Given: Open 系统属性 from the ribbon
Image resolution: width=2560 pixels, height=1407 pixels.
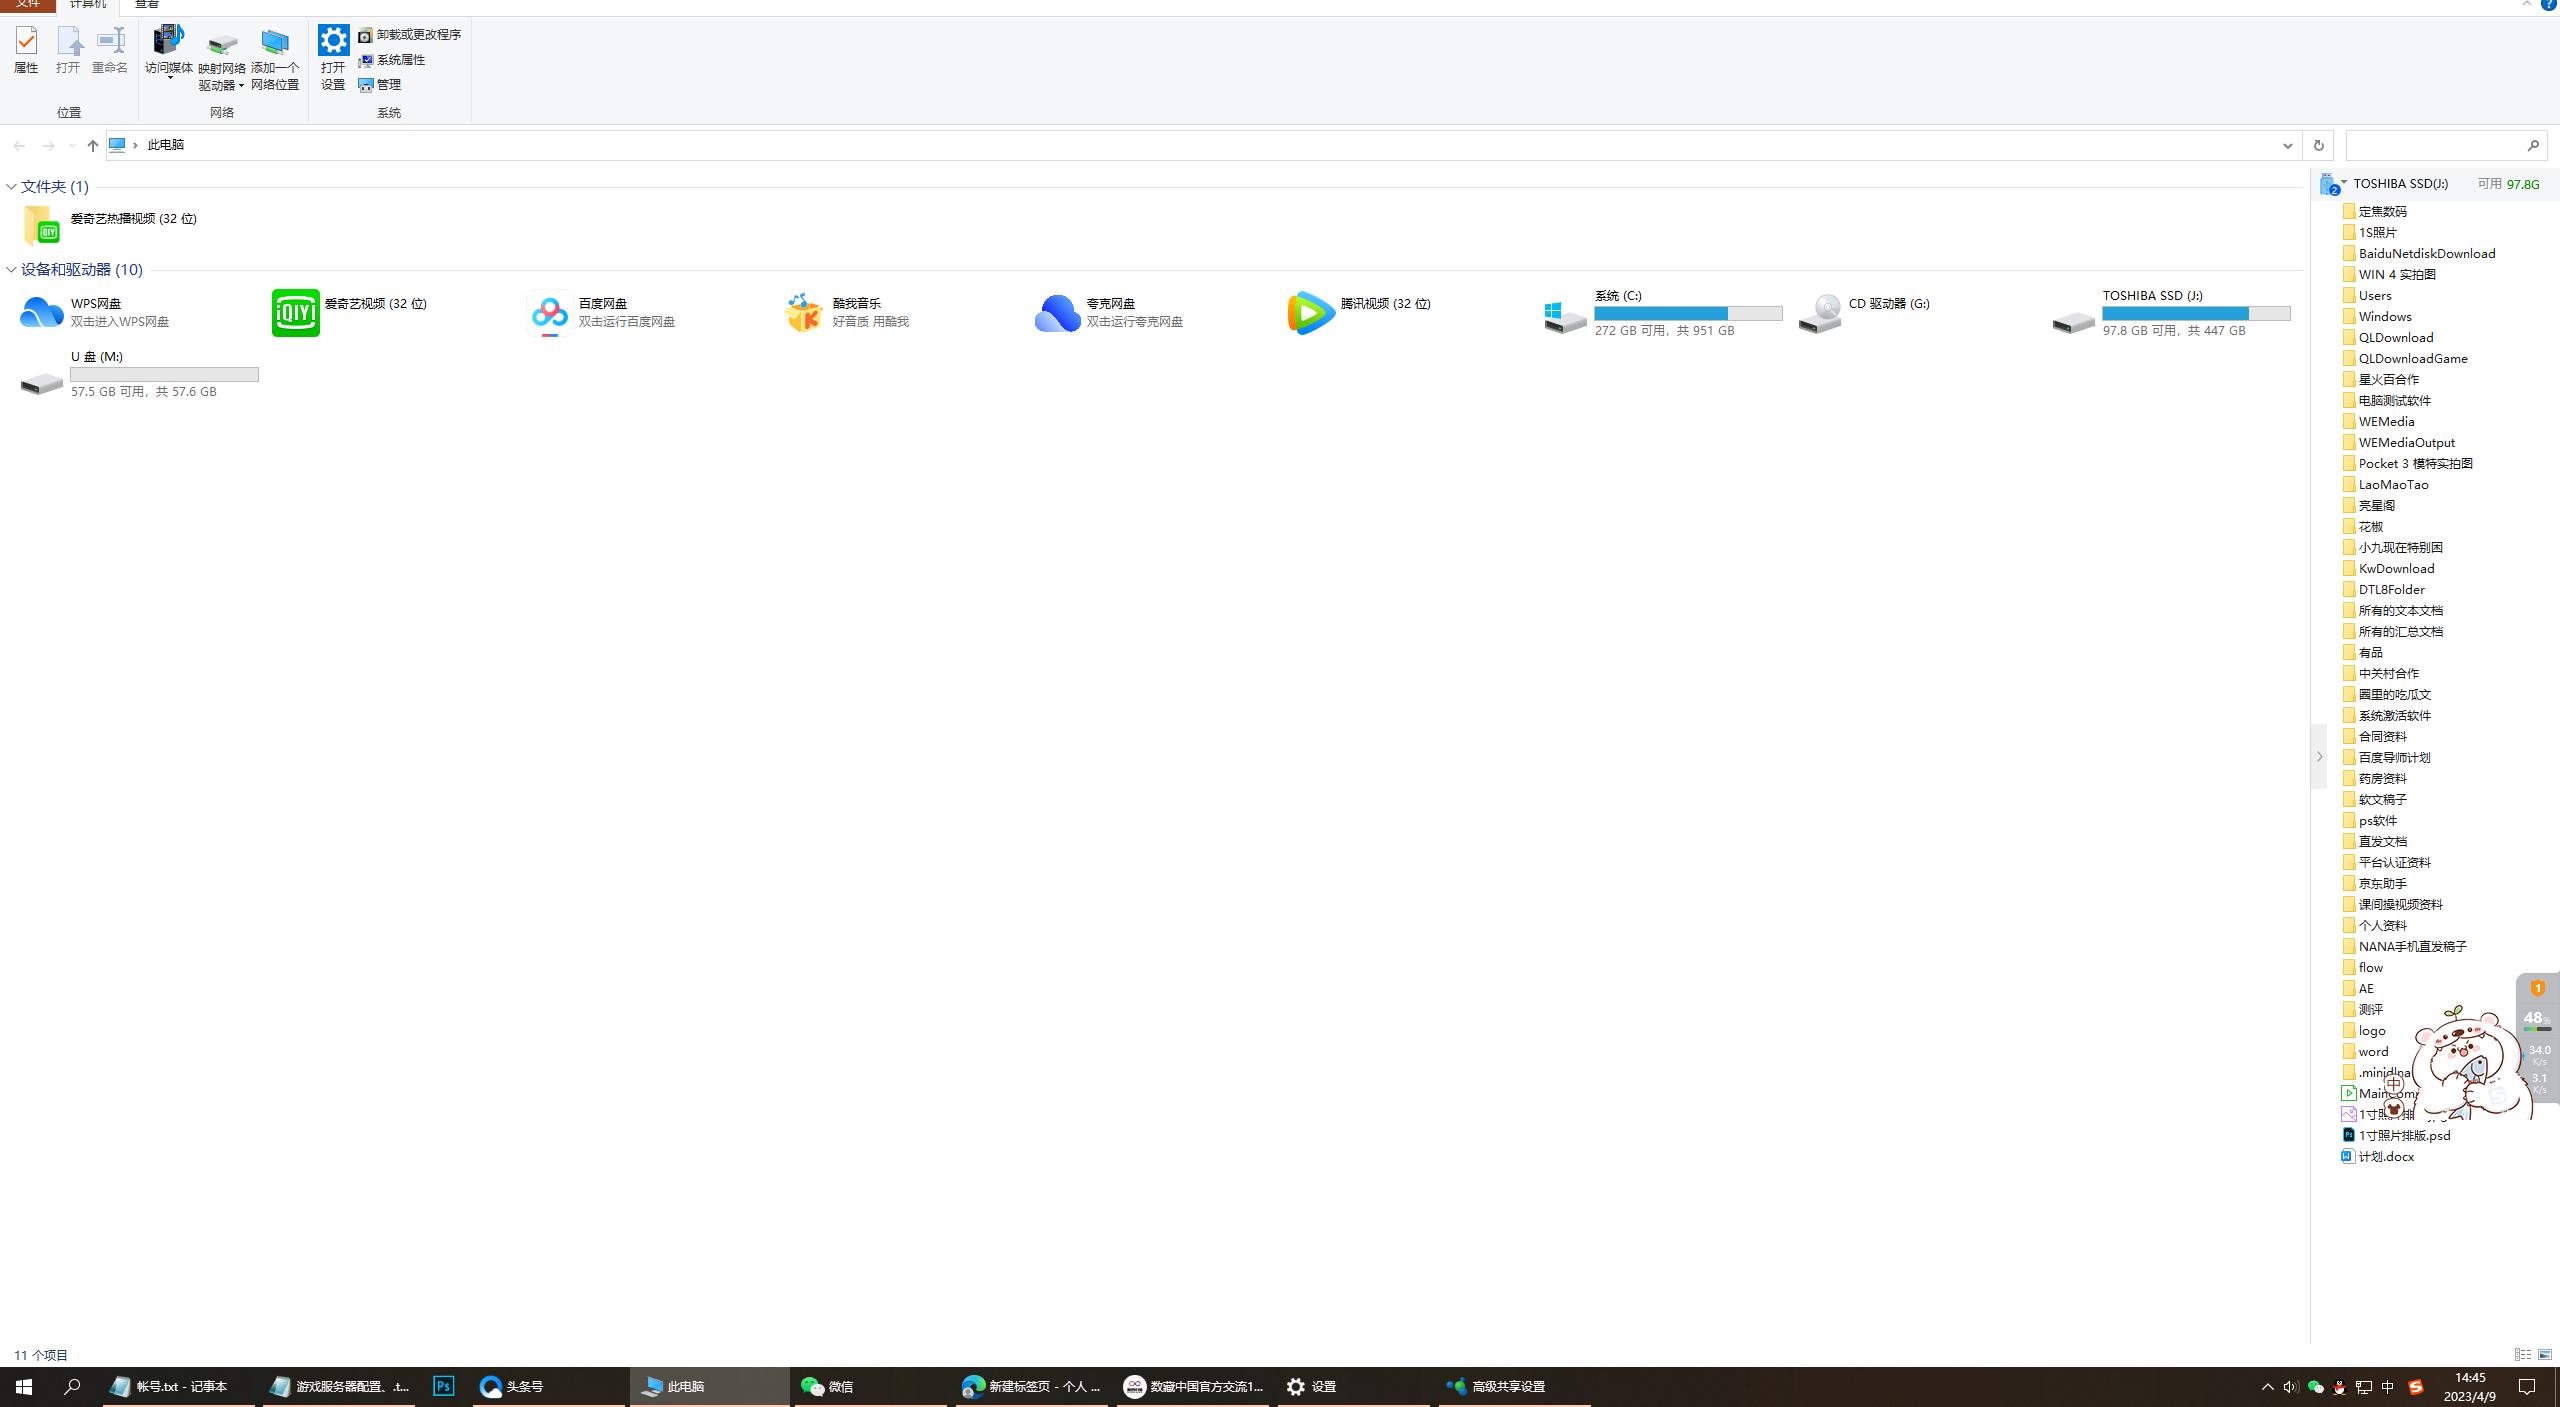Looking at the screenshot, I should 400,59.
